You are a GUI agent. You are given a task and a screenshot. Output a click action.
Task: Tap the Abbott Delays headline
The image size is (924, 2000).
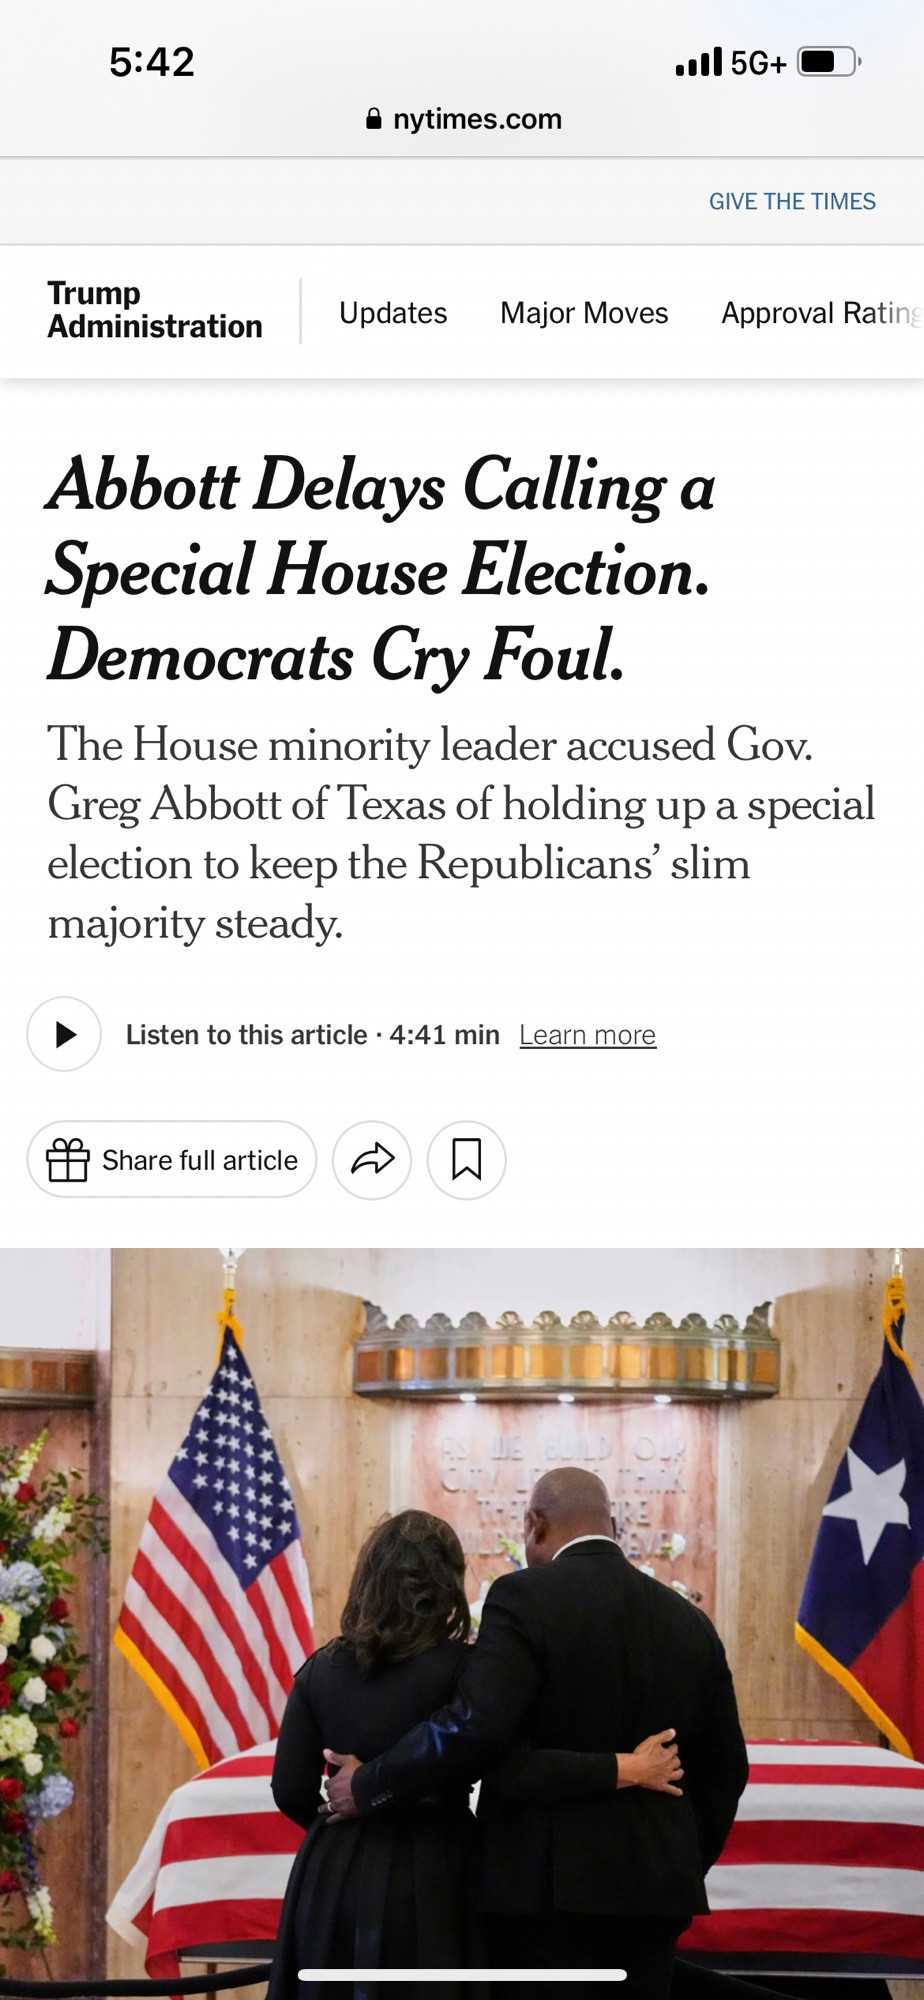[380, 568]
